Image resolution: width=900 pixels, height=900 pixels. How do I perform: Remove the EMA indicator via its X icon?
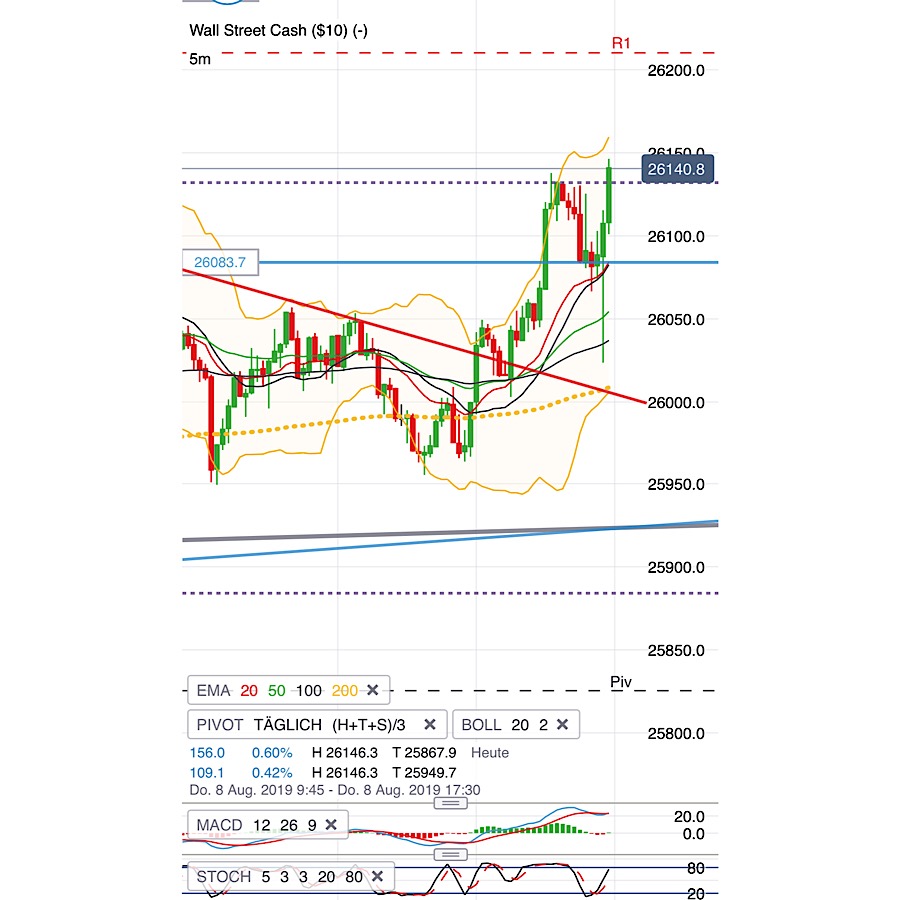click(372, 690)
